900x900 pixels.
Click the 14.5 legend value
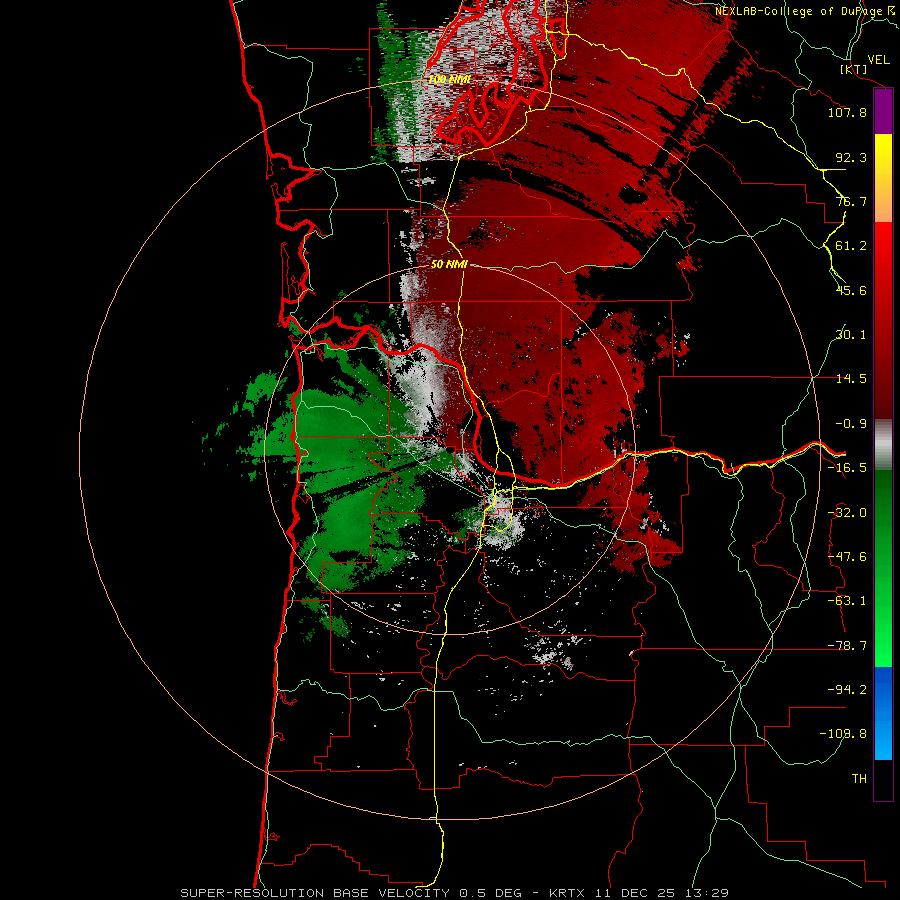point(851,379)
